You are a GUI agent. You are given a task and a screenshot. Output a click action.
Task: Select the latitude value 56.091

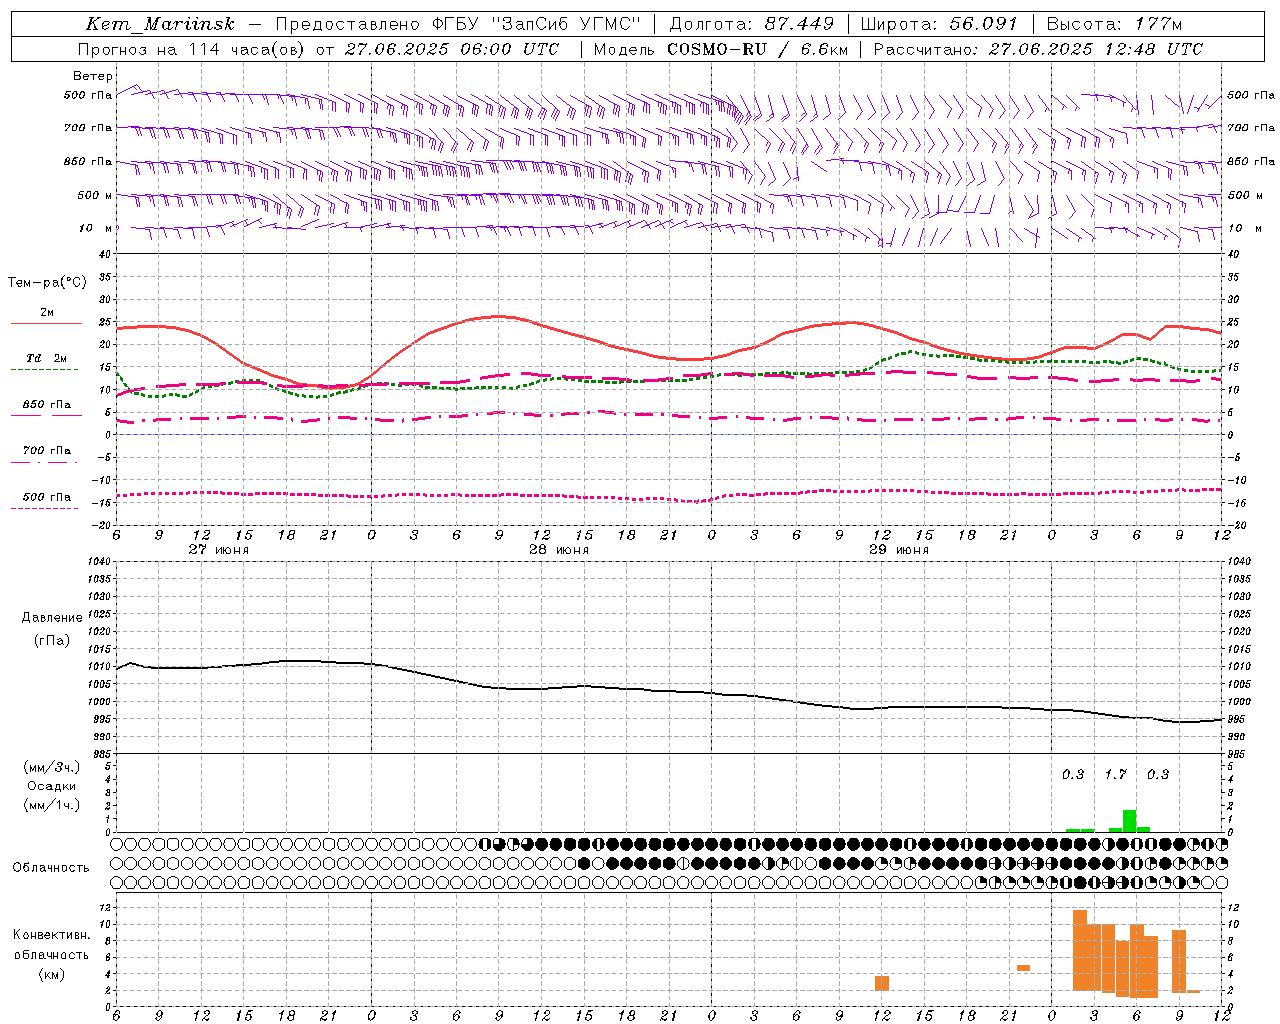pyautogui.click(x=982, y=24)
